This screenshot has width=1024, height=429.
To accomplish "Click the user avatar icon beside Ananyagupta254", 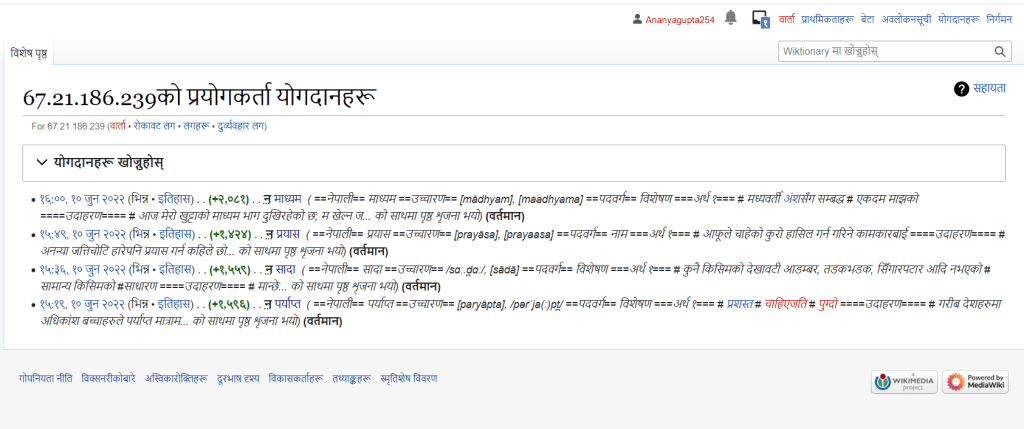I will (x=638, y=19).
